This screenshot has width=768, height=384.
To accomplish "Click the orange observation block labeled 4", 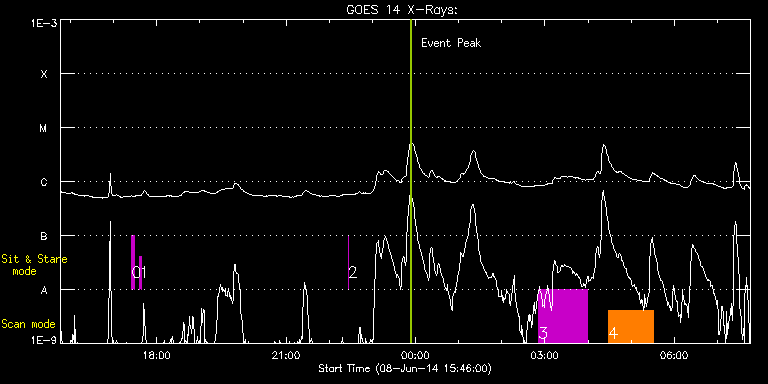I will point(631,326).
